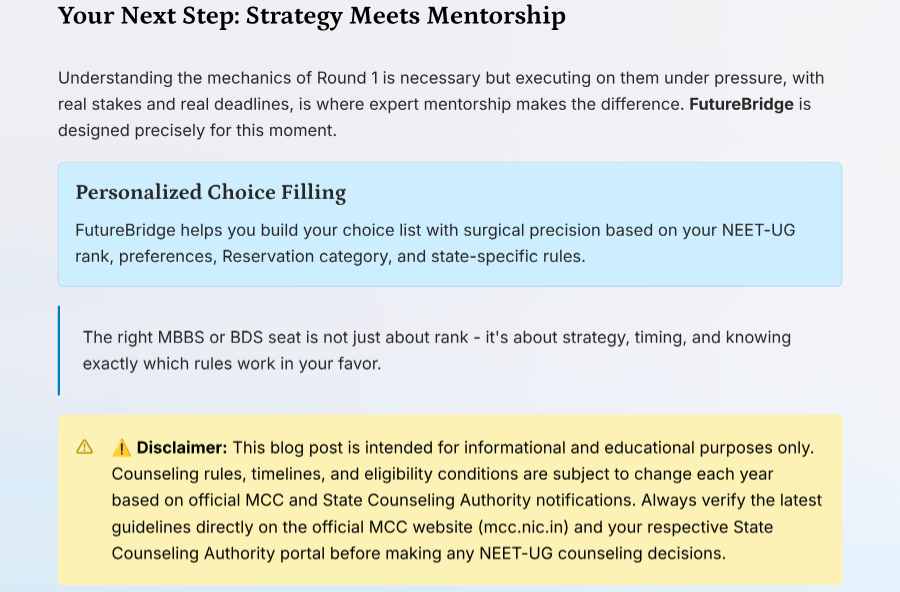The height and width of the screenshot is (592, 900).
Task: Click FutureBridge at start of blue callout
Action: point(125,230)
